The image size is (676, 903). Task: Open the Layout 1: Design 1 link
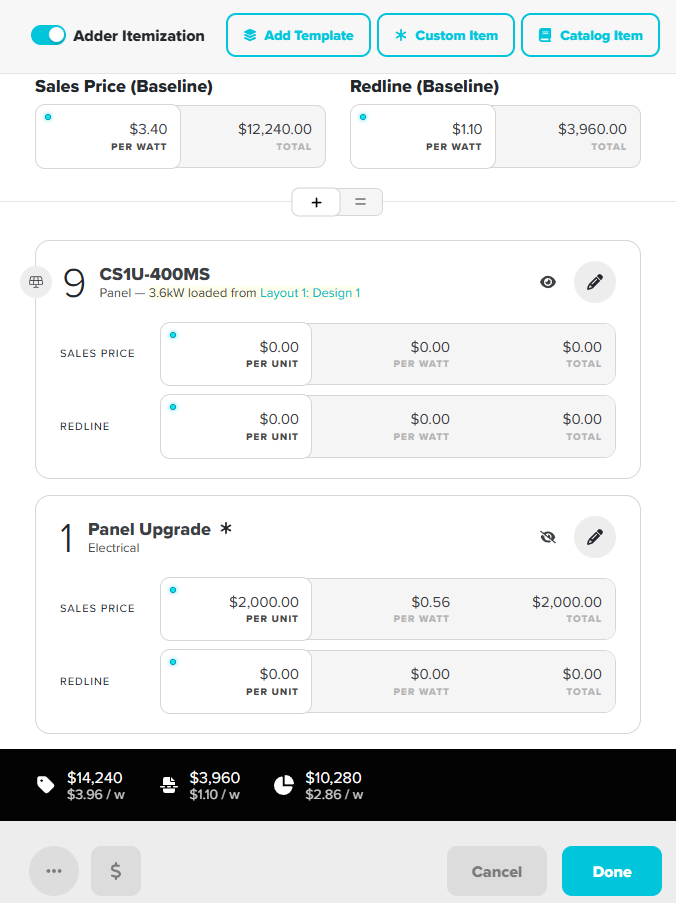point(310,293)
